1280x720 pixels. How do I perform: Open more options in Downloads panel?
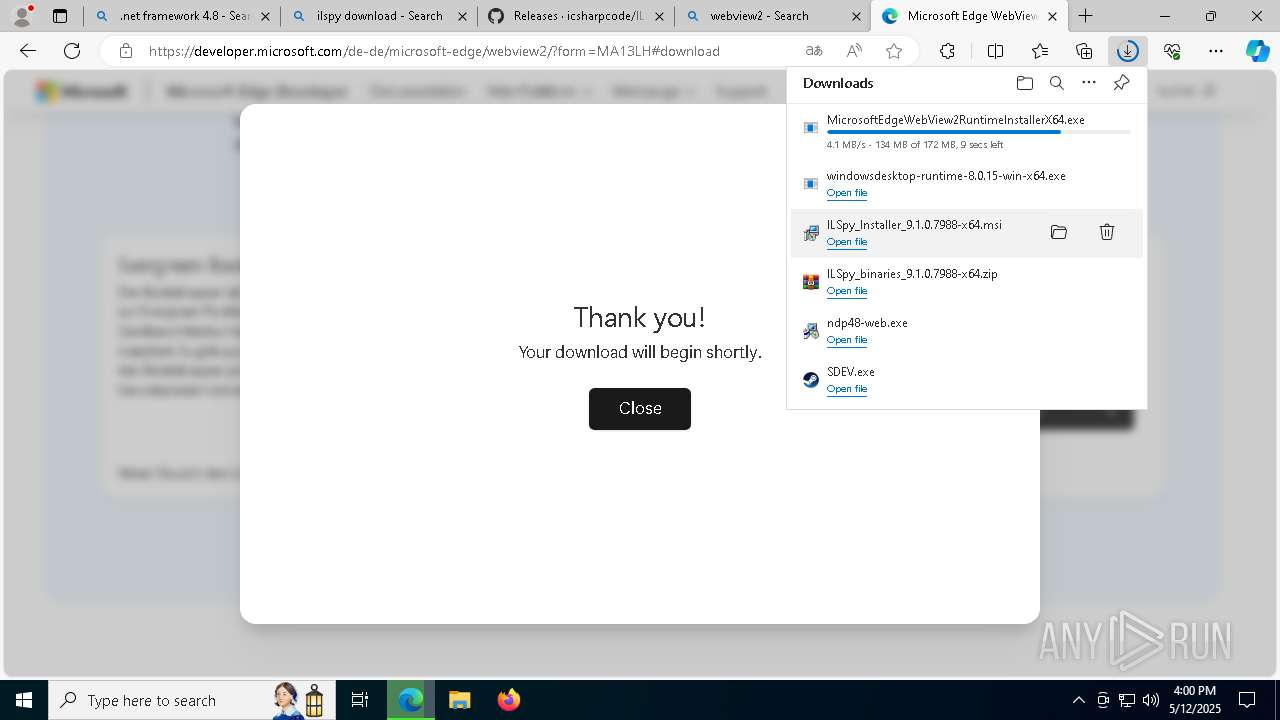point(1089,83)
